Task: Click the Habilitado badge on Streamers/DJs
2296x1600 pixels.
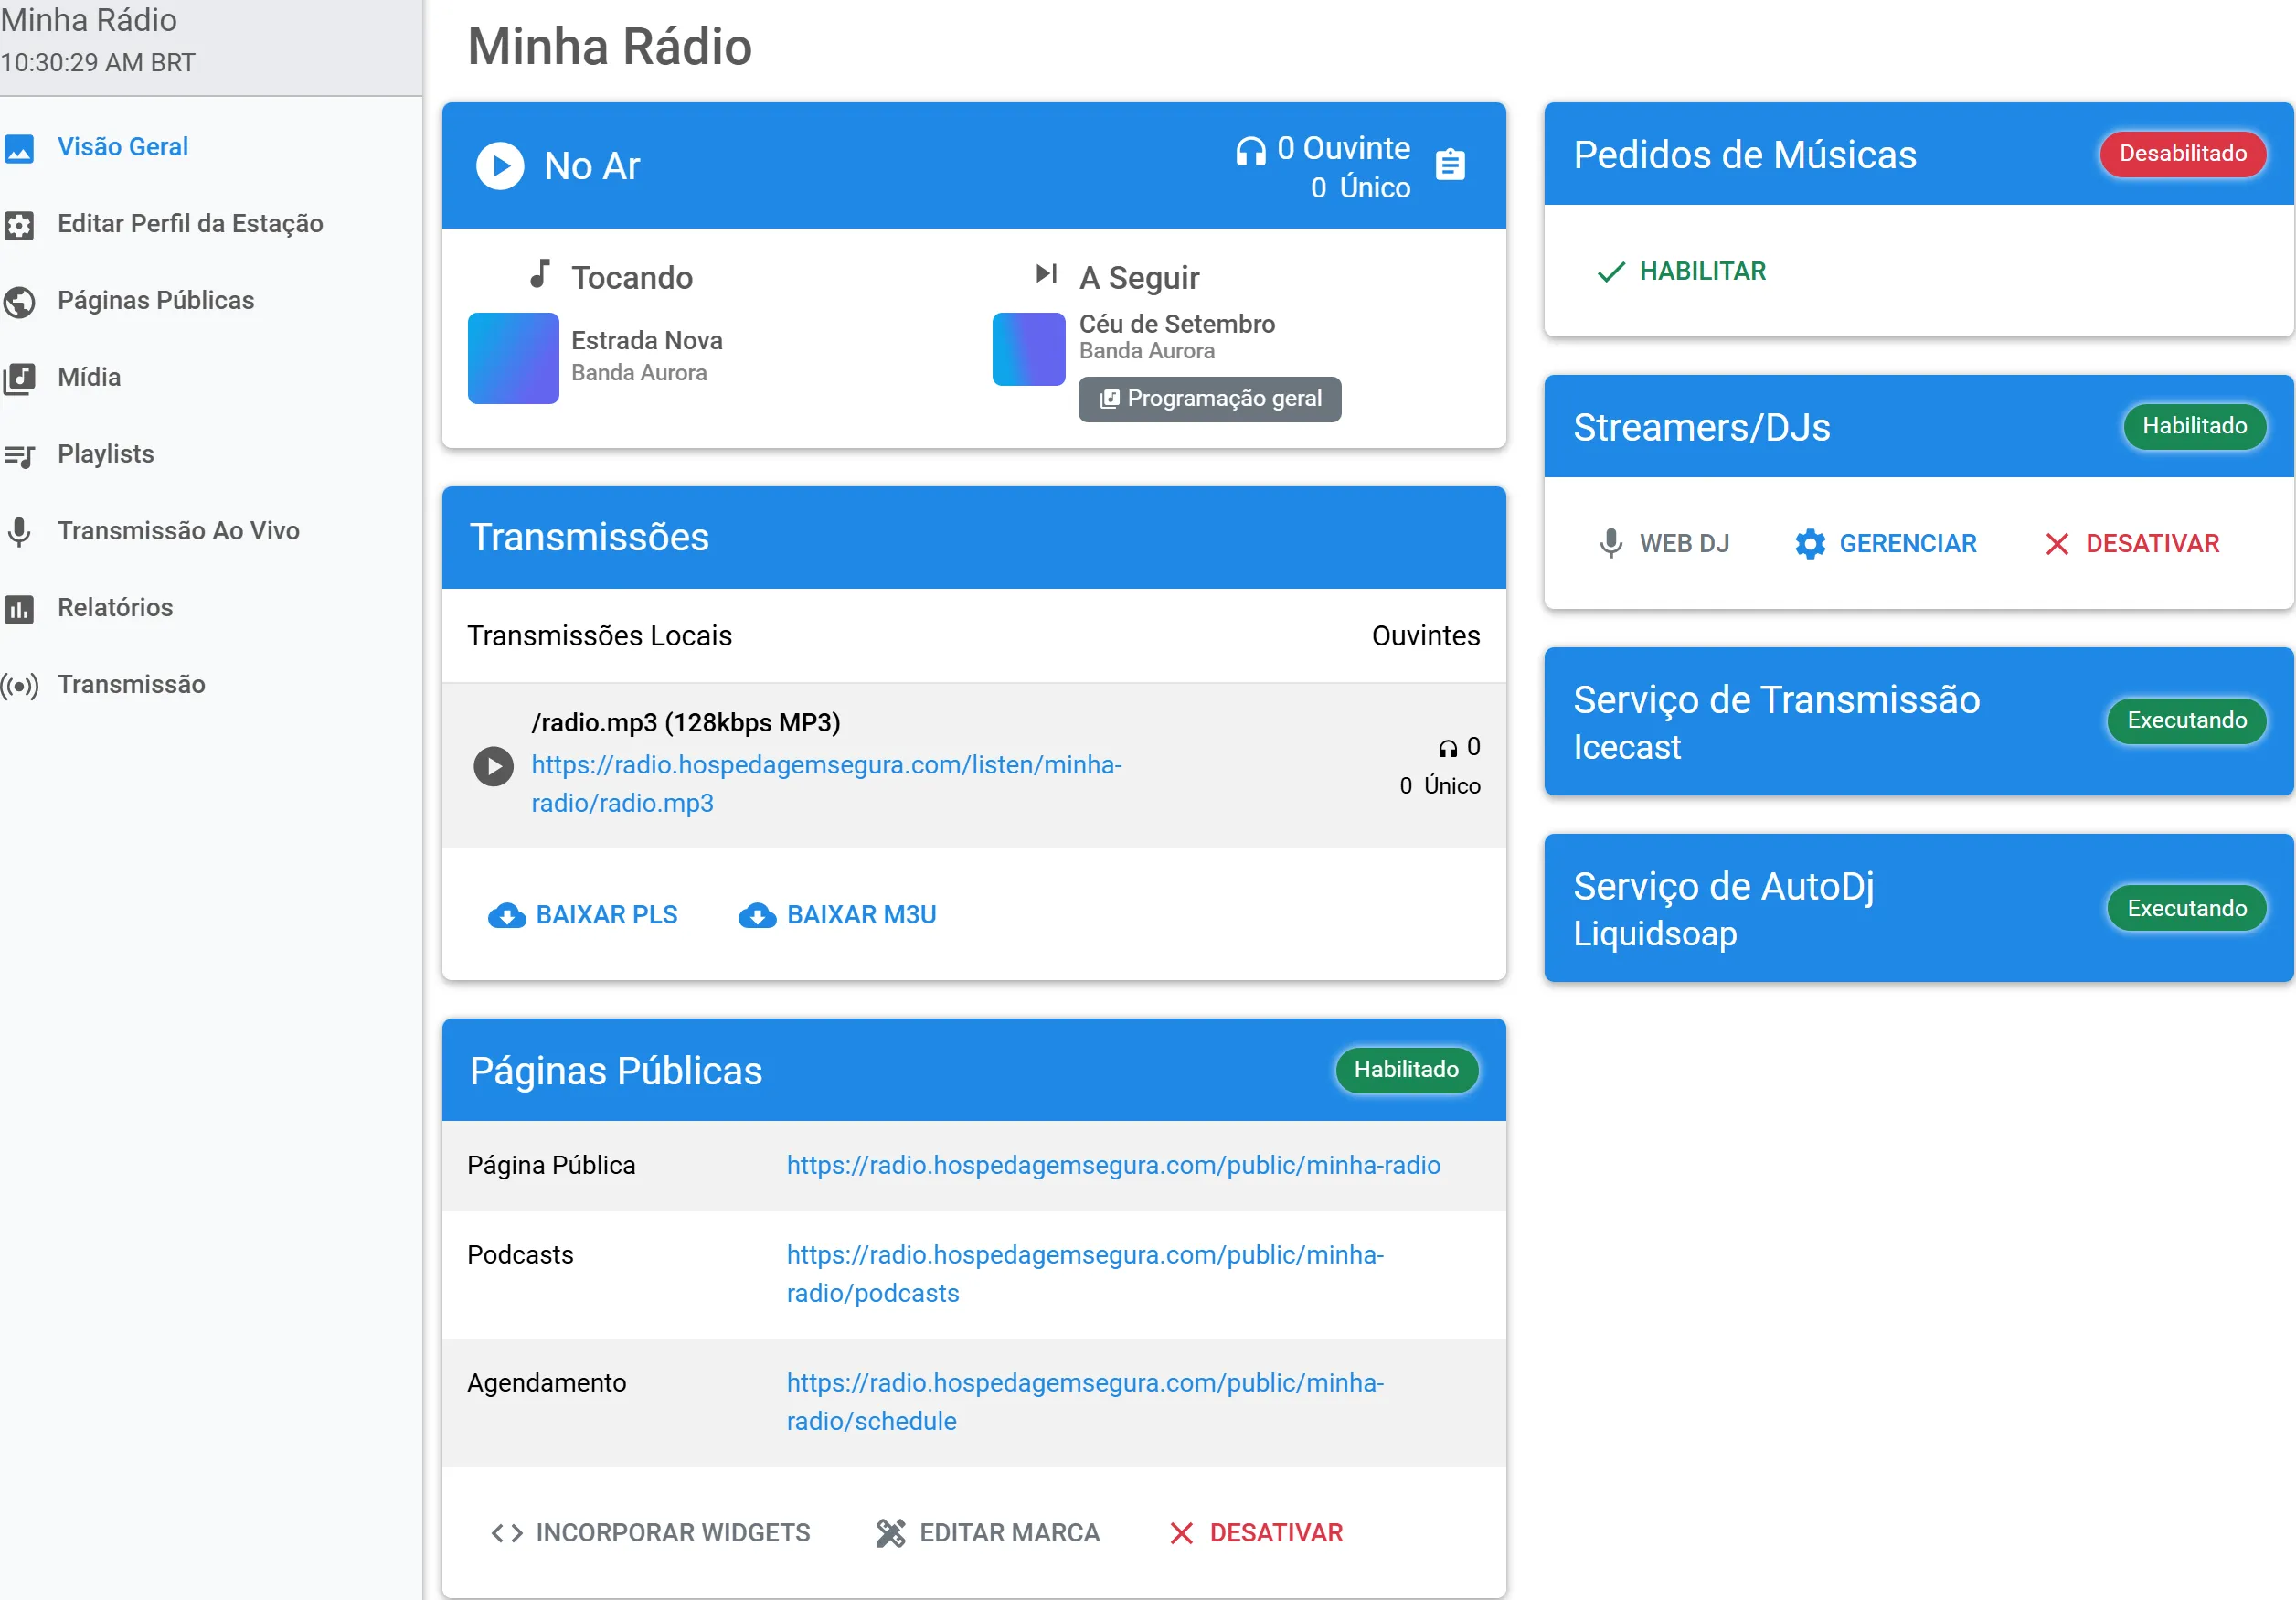Action: coord(2194,426)
